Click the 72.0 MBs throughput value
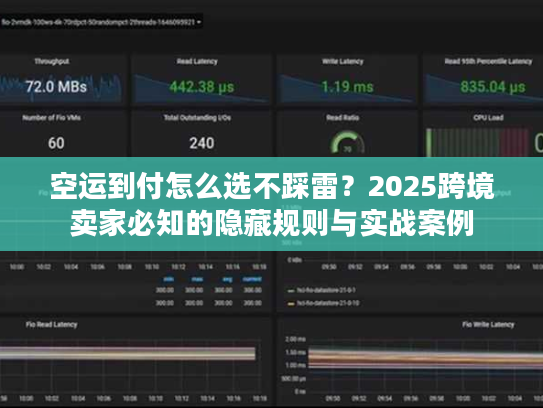The width and height of the screenshot is (543, 408). point(56,87)
